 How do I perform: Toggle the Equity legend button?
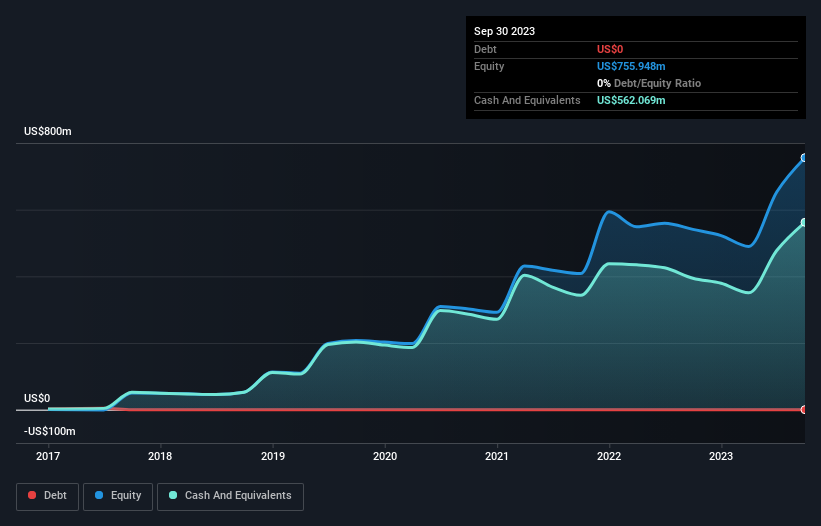(118, 496)
